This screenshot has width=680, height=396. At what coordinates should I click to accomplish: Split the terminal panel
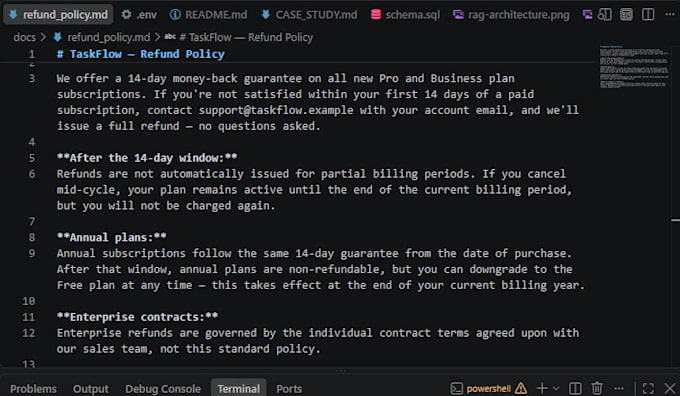(575, 388)
